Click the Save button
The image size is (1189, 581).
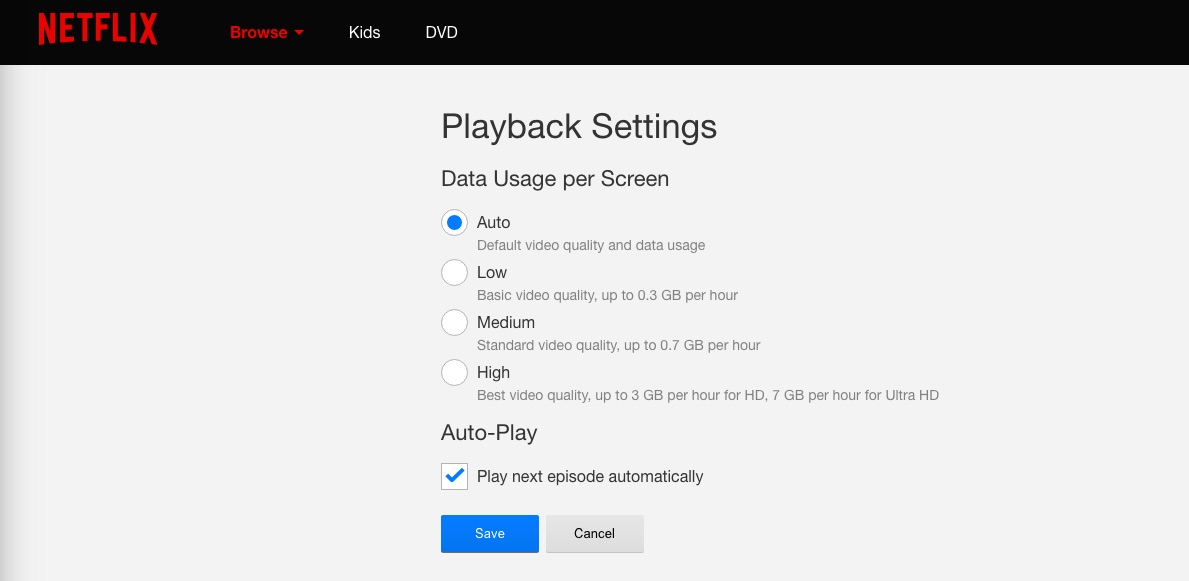[x=489, y=533]
